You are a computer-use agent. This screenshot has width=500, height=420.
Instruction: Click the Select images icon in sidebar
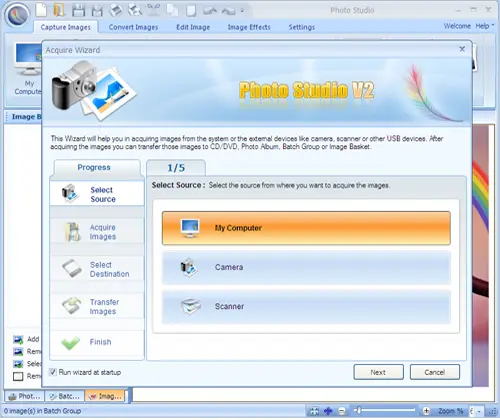[18, 364]
